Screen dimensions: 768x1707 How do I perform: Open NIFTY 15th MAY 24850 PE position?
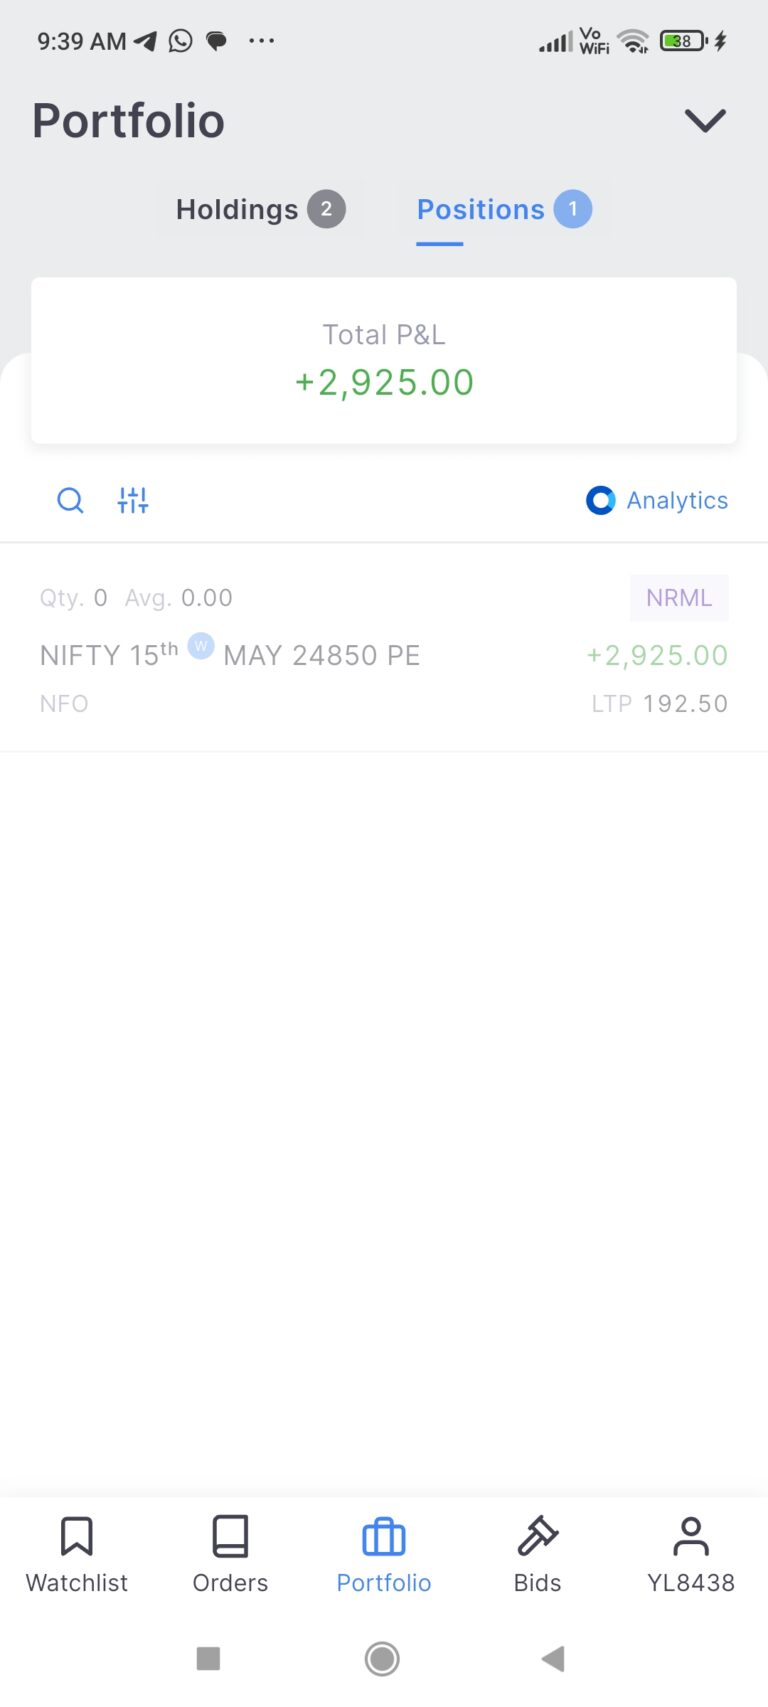(384, 648)
